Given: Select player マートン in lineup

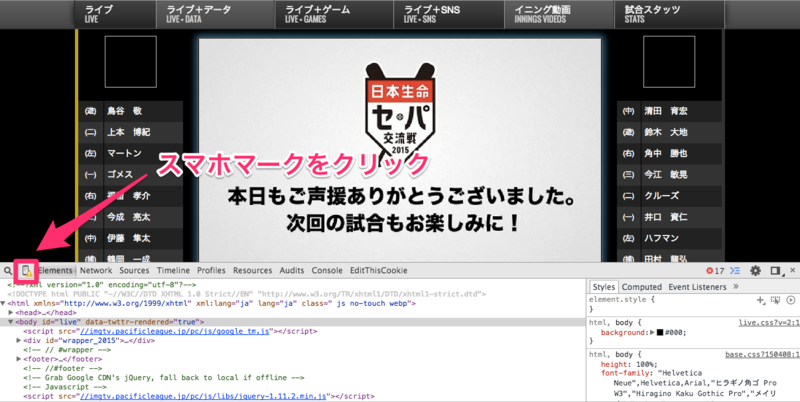Looking at the screenshot, I should click(x=131, y=153).
